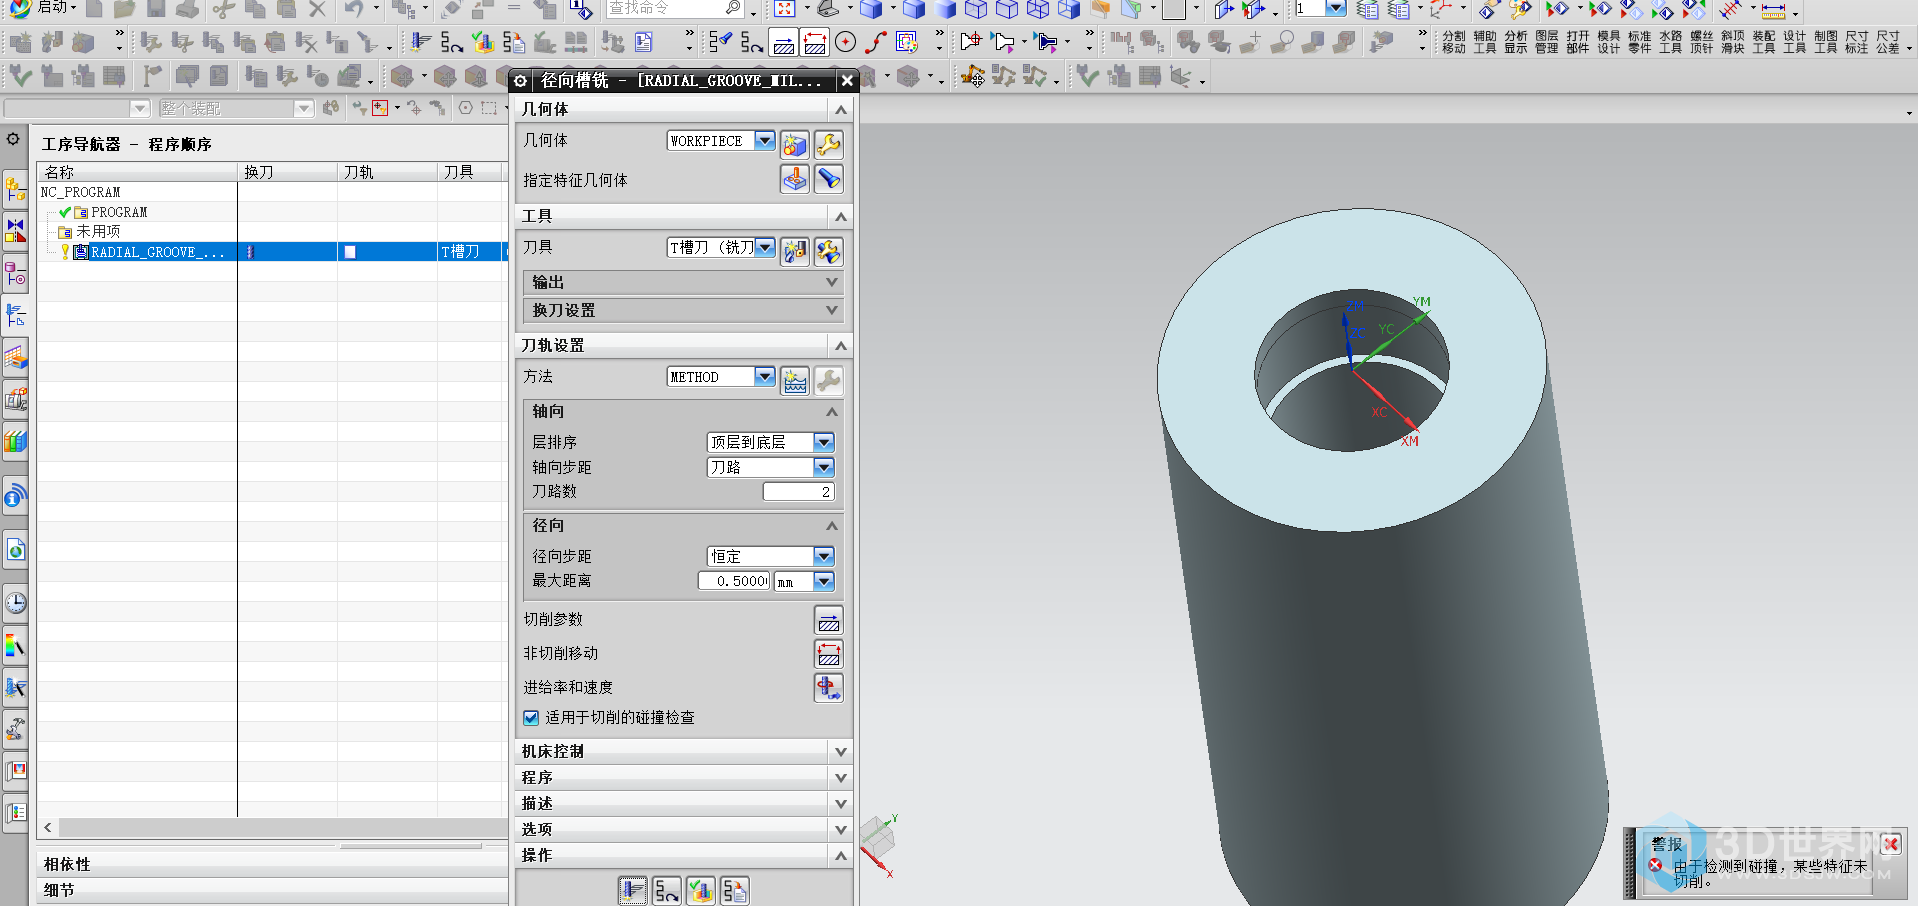The image size is (1918, 906).
Task: Expand the 选项 section
Action: (x=684, y=829)
